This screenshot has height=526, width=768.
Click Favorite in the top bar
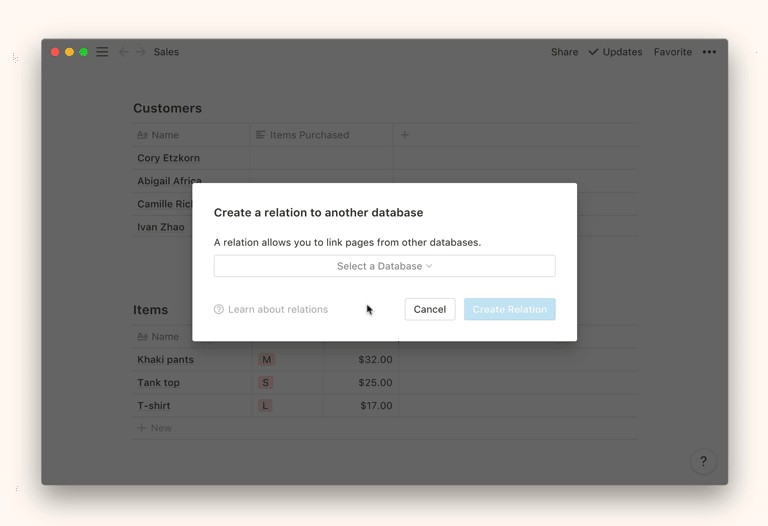(x=672, y=52)
